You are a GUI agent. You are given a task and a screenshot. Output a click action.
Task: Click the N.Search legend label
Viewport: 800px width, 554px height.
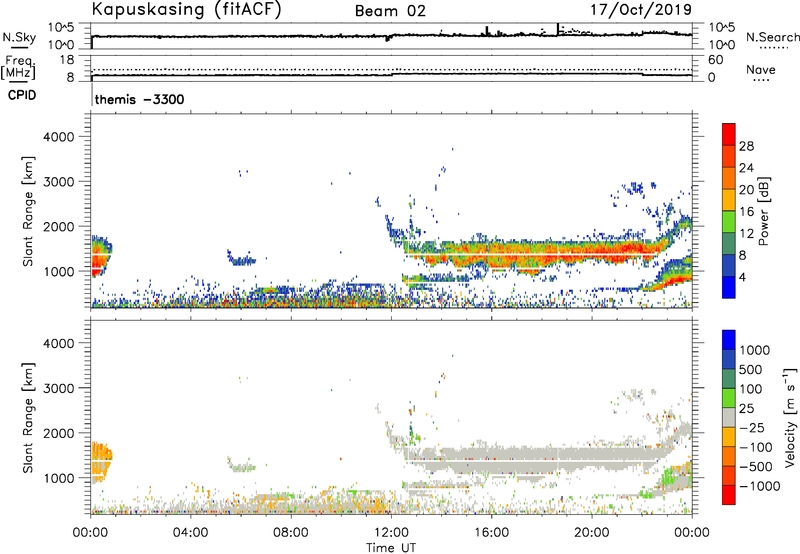pyautogui.click(x=773, y=37)
